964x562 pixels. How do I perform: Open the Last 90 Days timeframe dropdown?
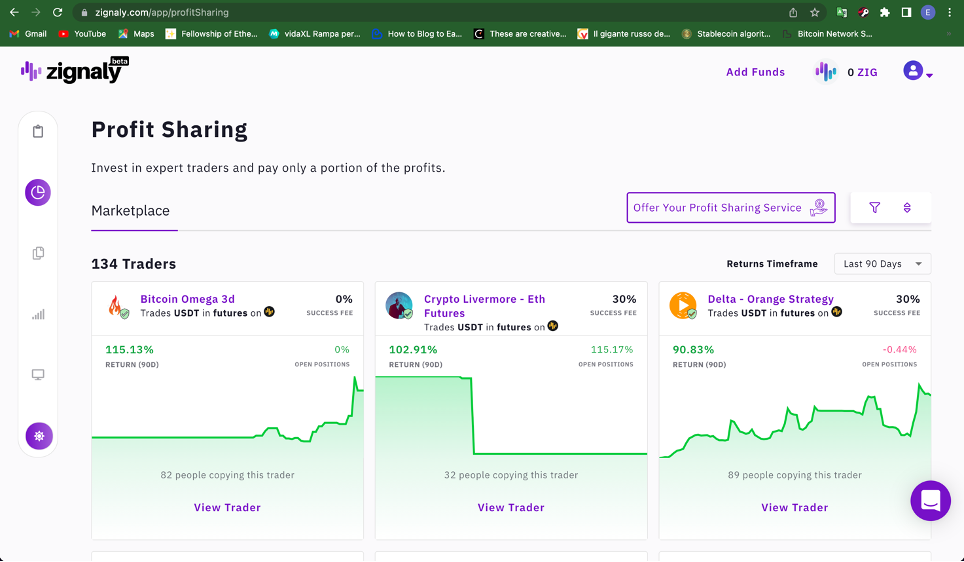click(x=882, y=264)
